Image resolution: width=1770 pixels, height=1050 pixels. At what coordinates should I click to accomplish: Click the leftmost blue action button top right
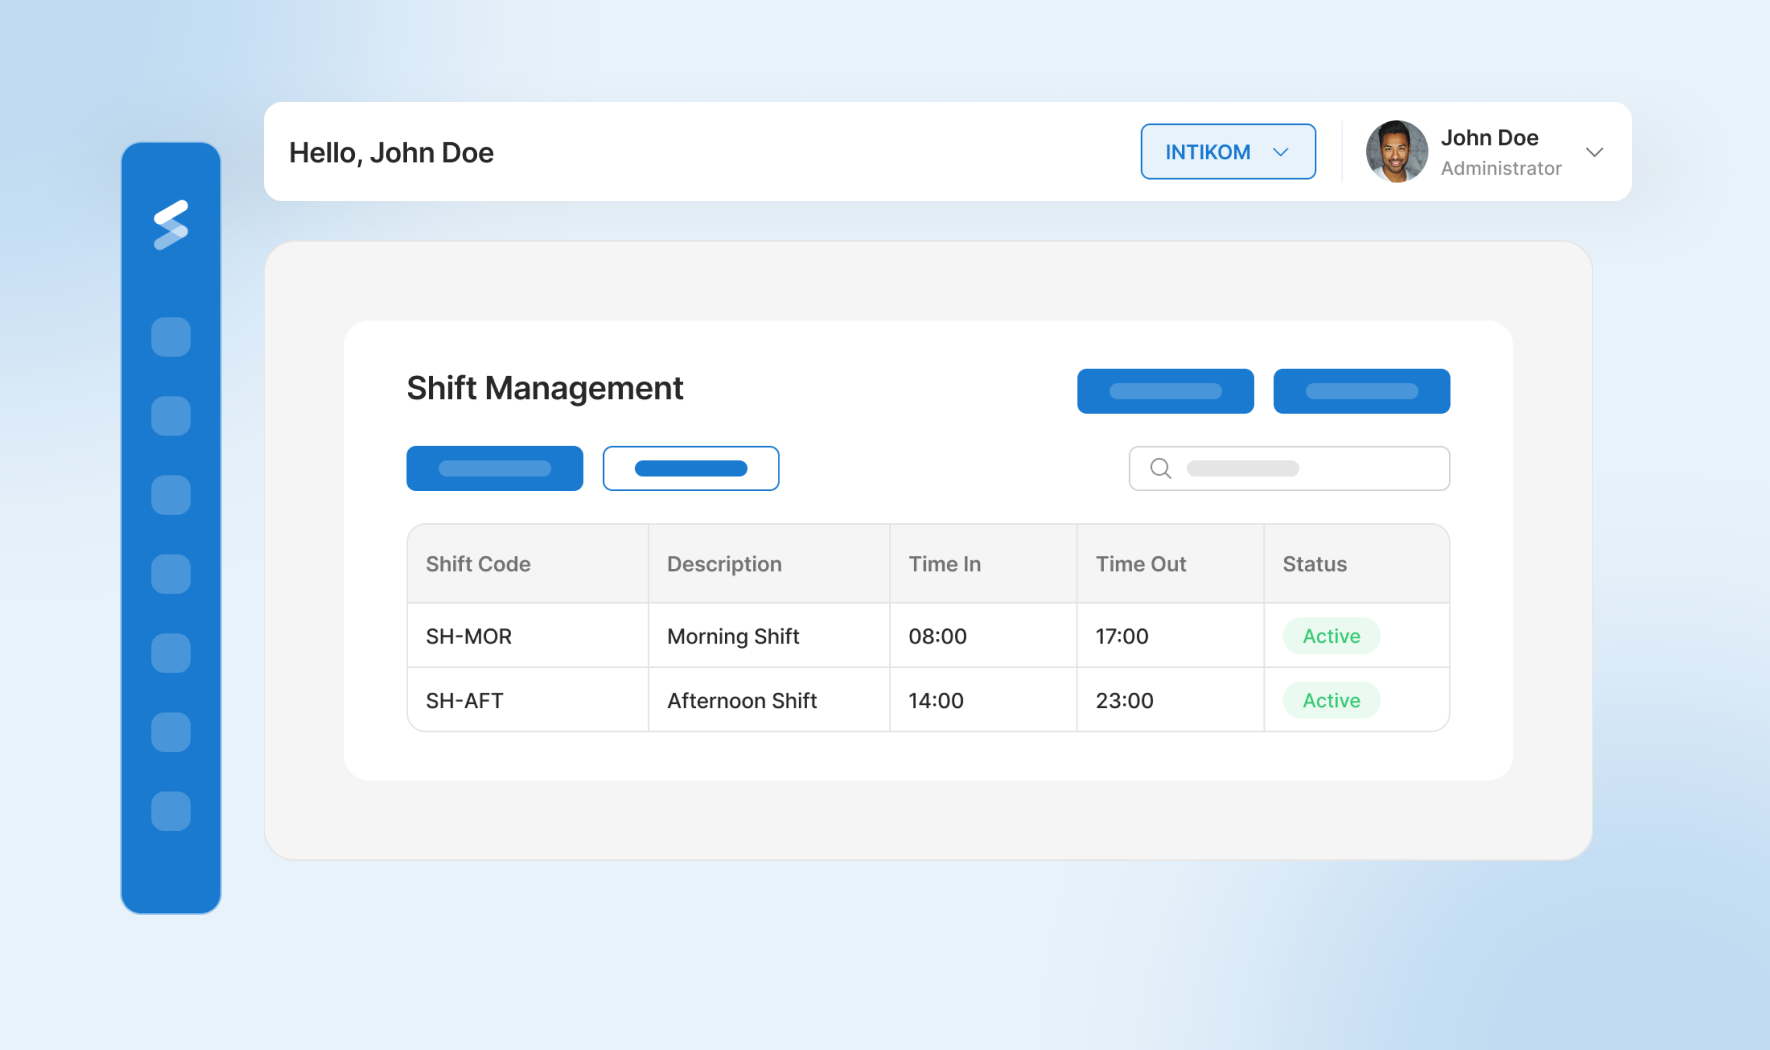pos(1165,391)
